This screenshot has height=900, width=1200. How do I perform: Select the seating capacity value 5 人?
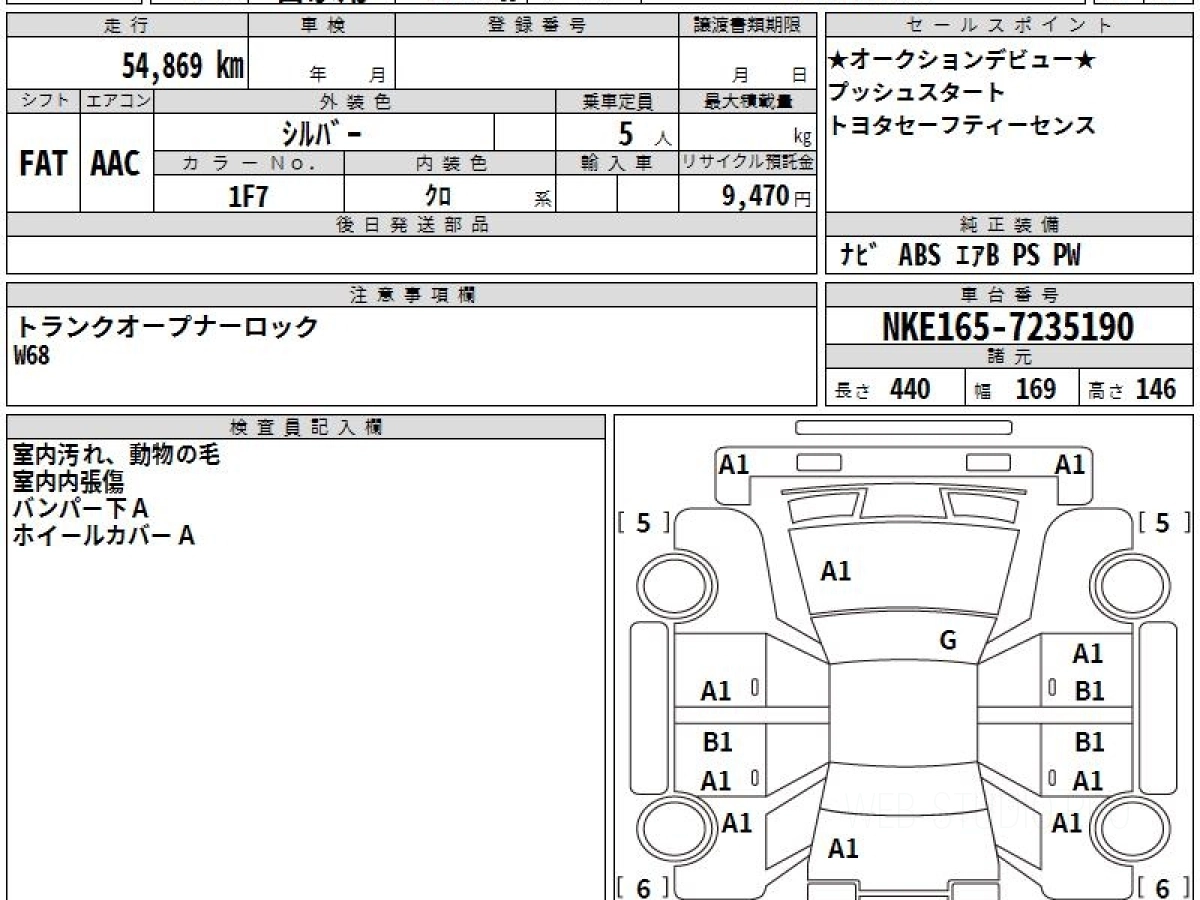[644, 133]
